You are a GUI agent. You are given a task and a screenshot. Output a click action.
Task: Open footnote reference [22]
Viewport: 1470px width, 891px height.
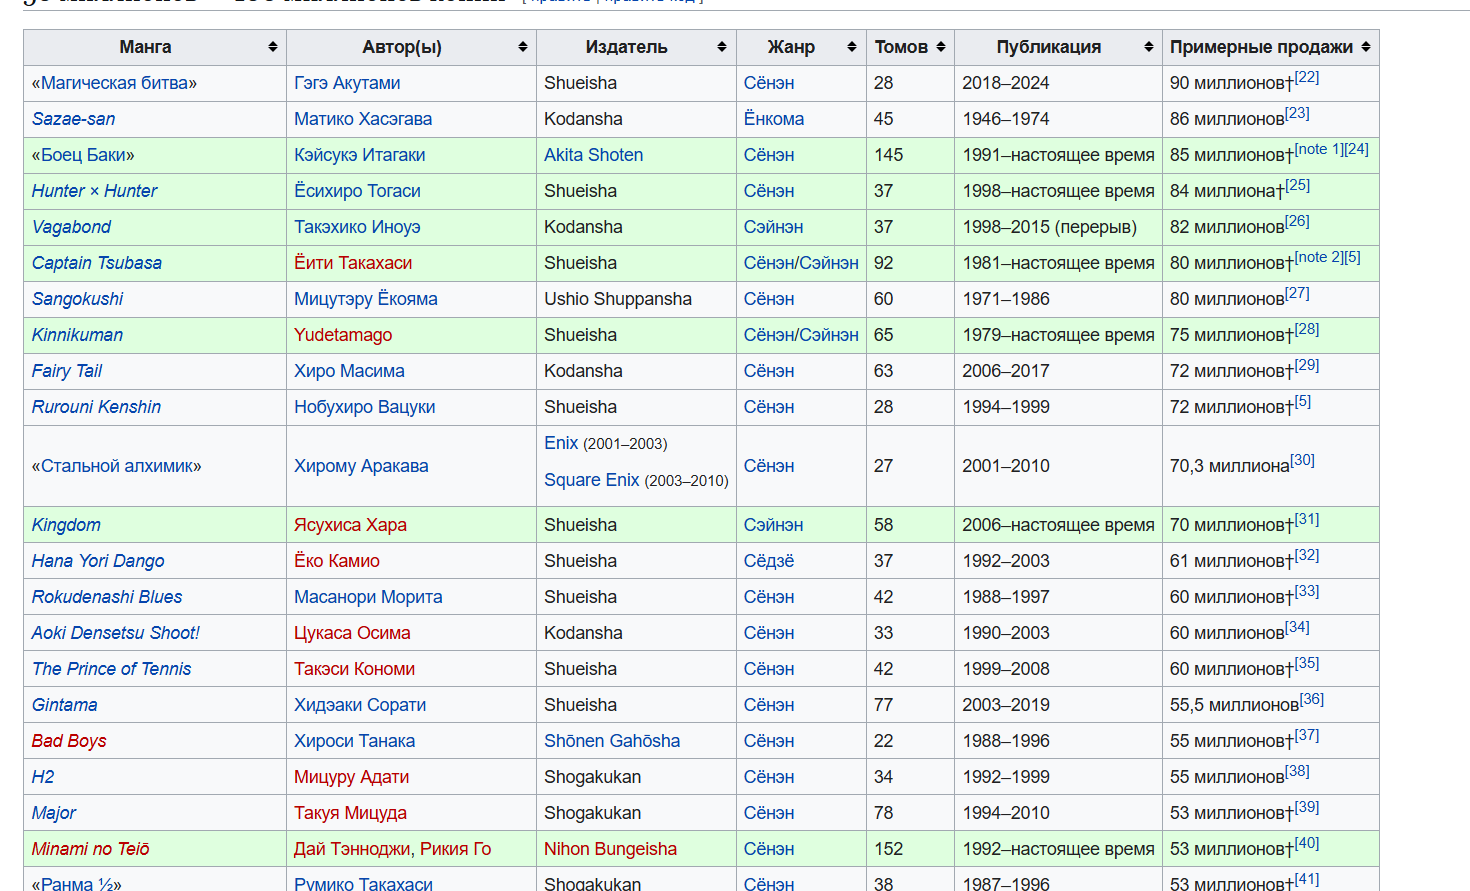[1307, 78]
